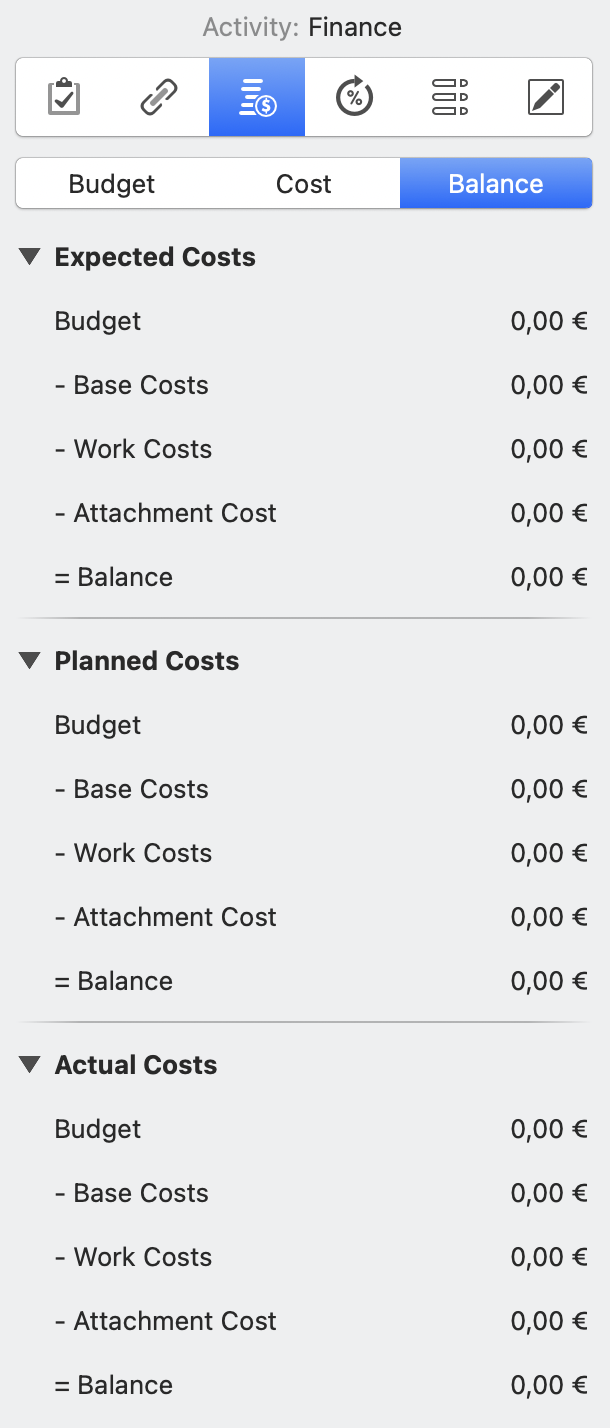This screenshot has height=1428, width=610.
Task: Open the checklist inspector icon
Action: [63, 97]
